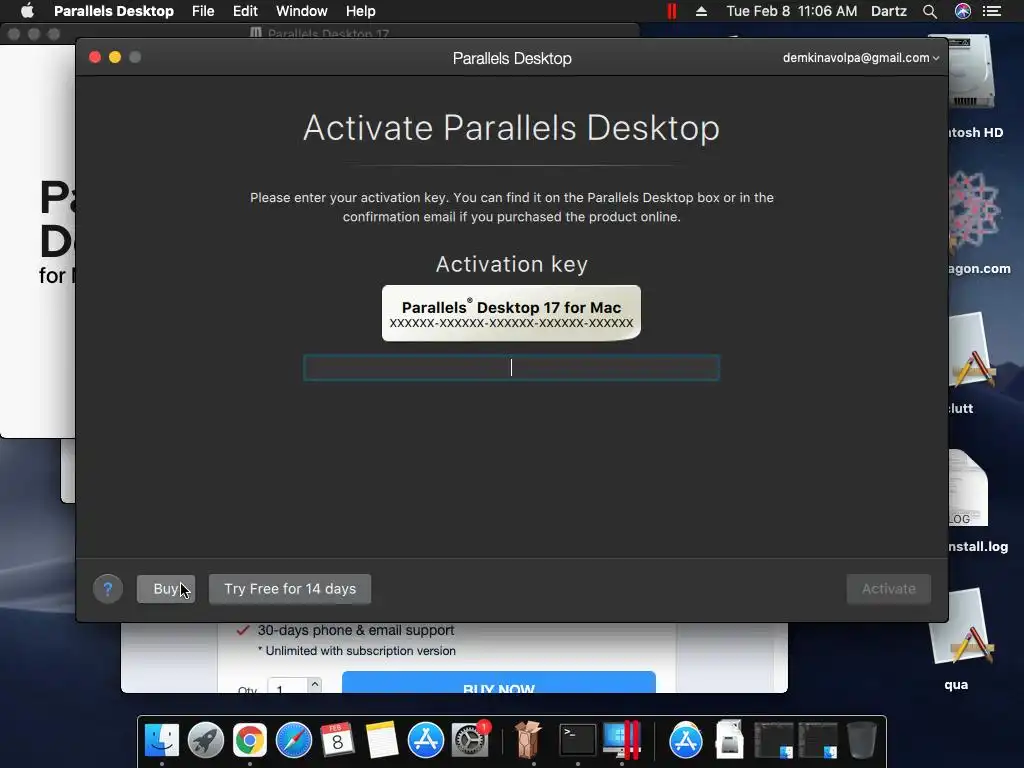Restore the second minimized window beside Trash
This screenshot has width=1024, height=768.
coord(818,741)
